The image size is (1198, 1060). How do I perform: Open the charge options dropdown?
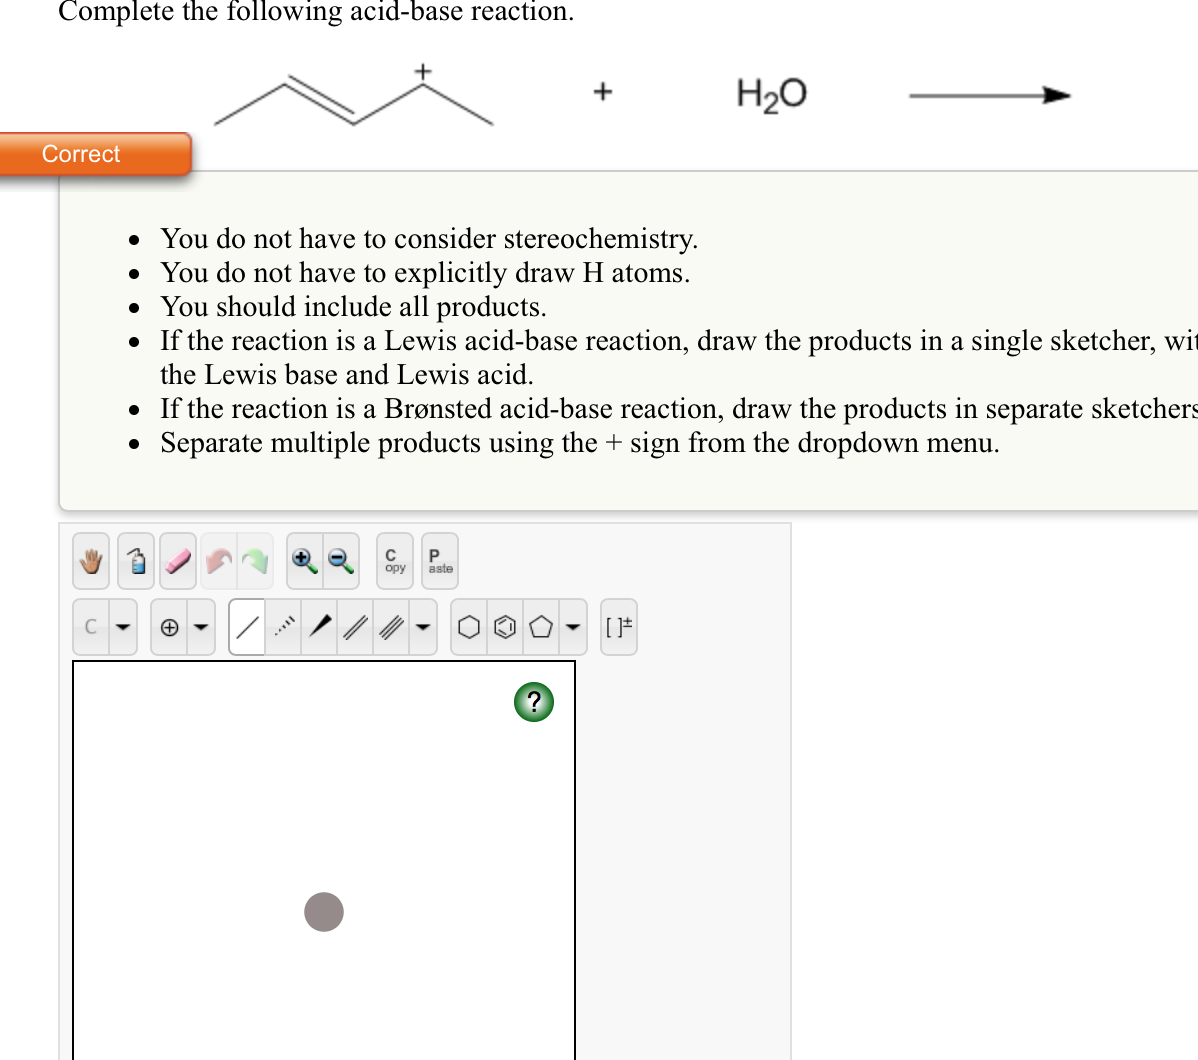201,627
